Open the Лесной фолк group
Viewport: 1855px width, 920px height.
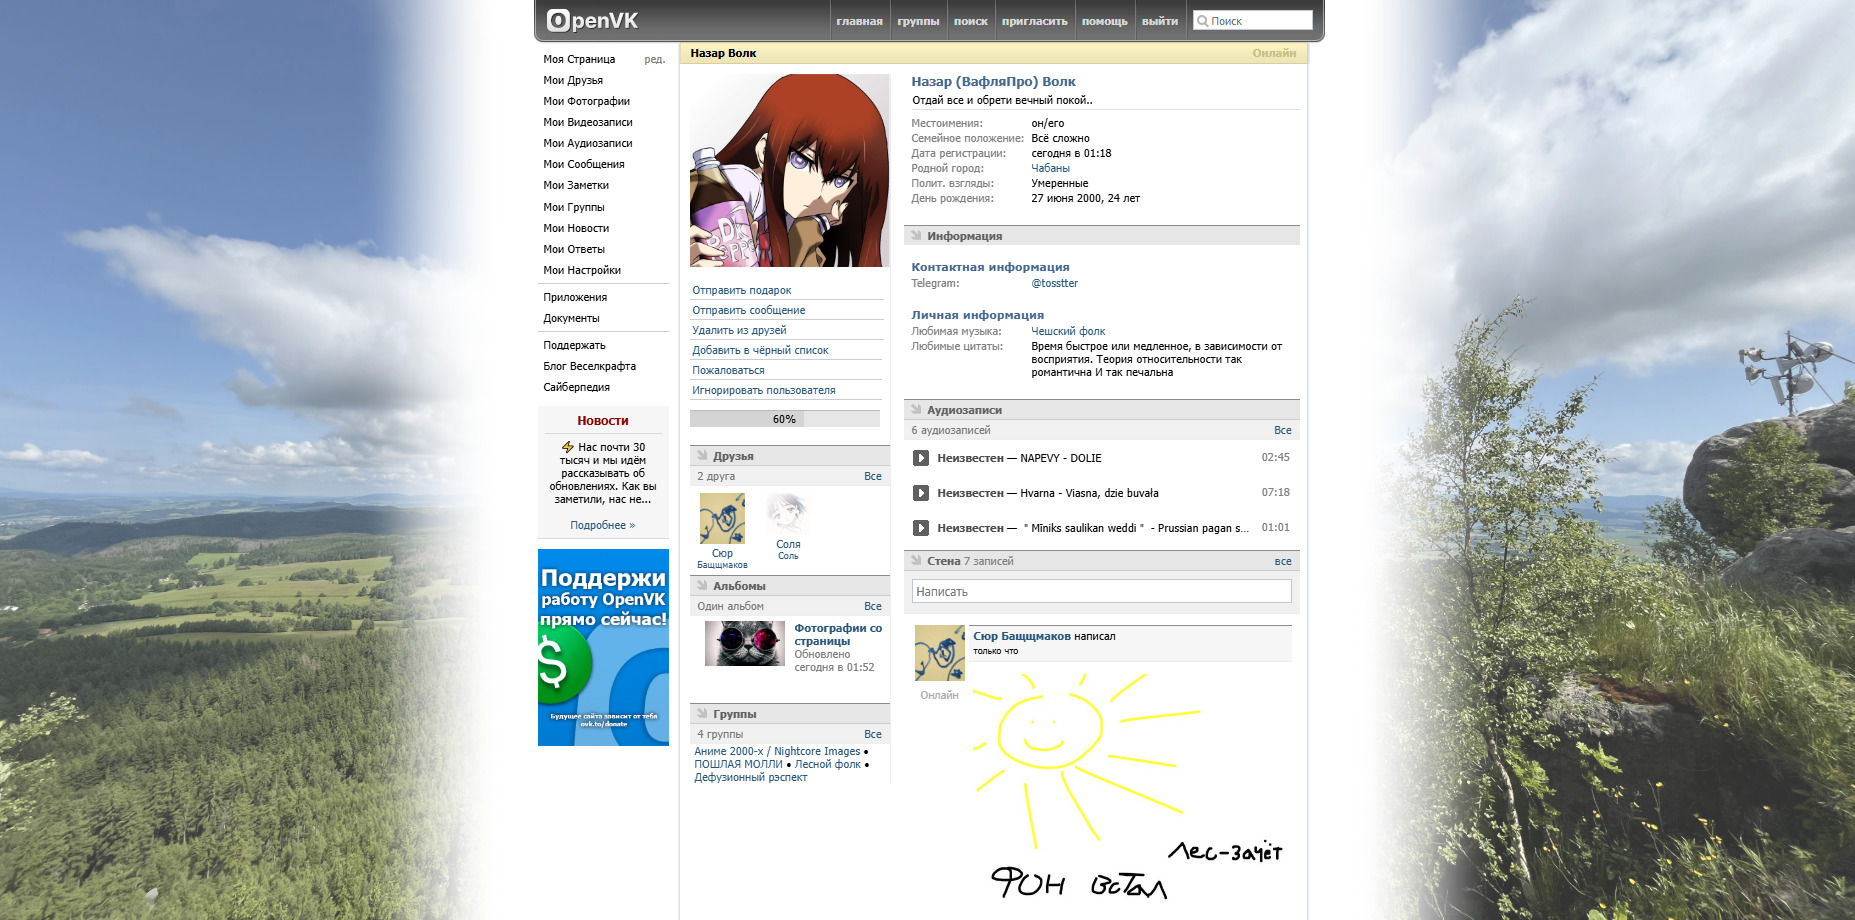[x=828, y=764]
